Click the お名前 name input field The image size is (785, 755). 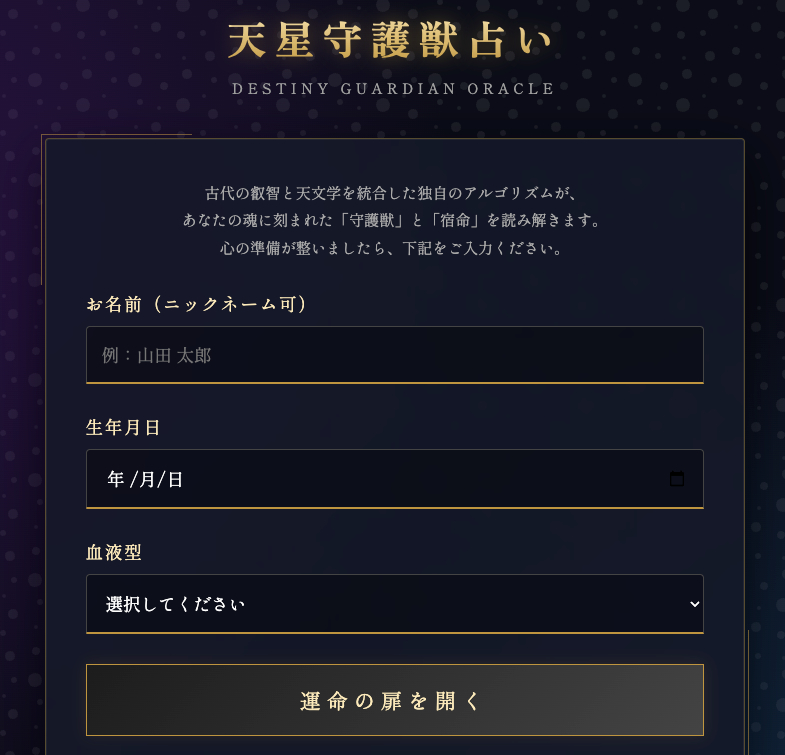(394, 355)
